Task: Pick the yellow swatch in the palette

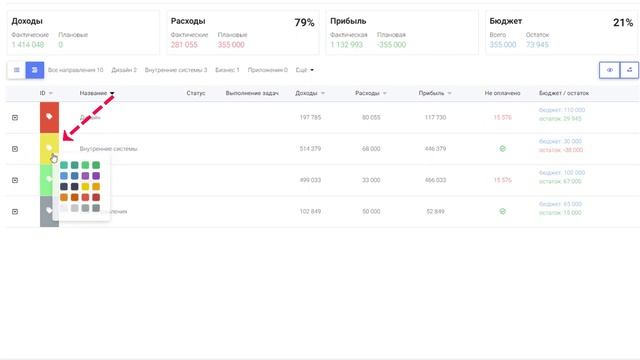Action: pos(85,187)
